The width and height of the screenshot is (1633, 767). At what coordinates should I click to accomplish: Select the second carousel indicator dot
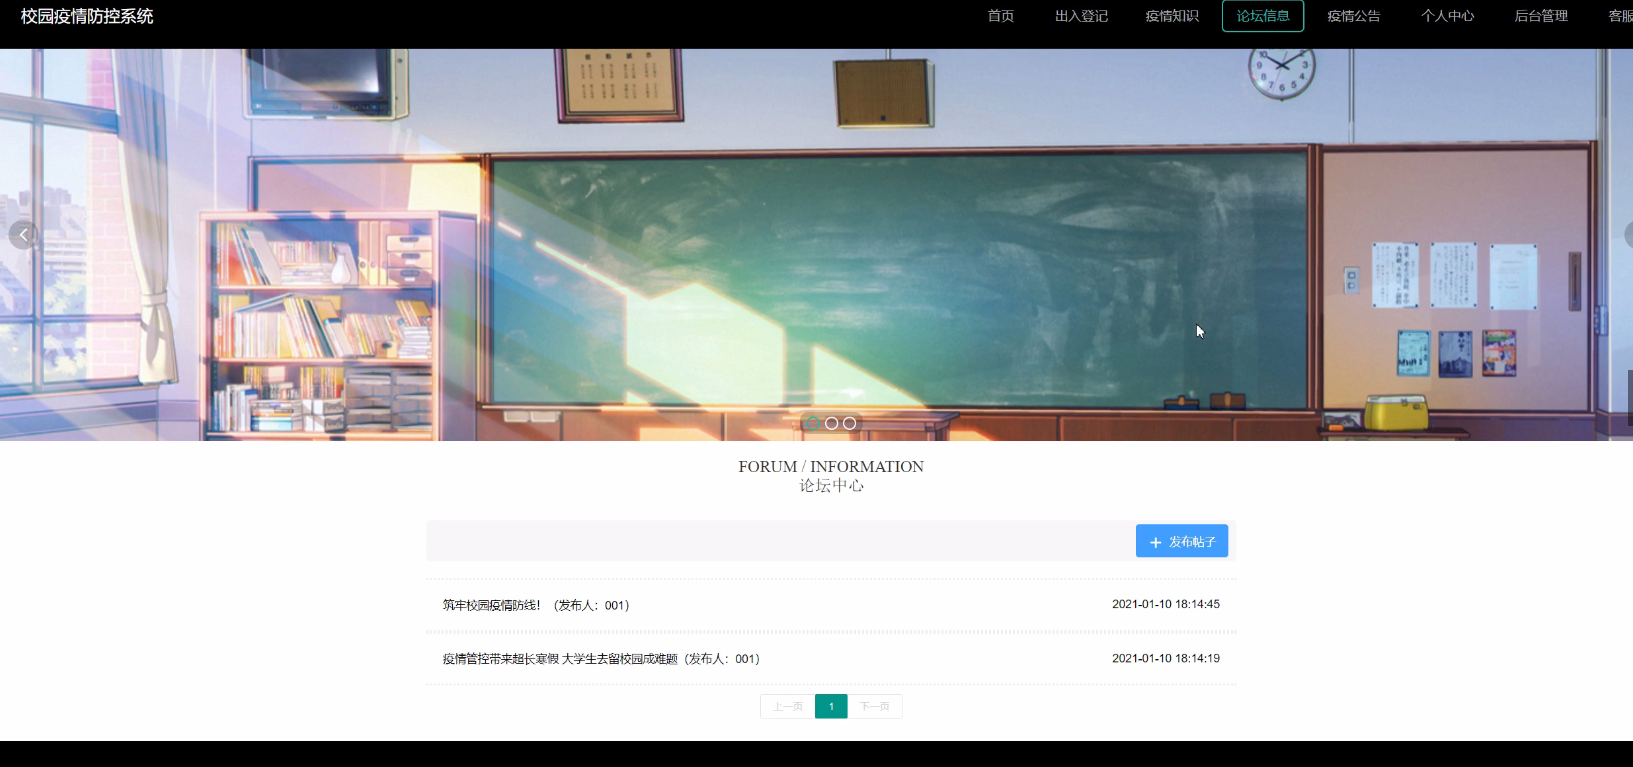point(831,423)
